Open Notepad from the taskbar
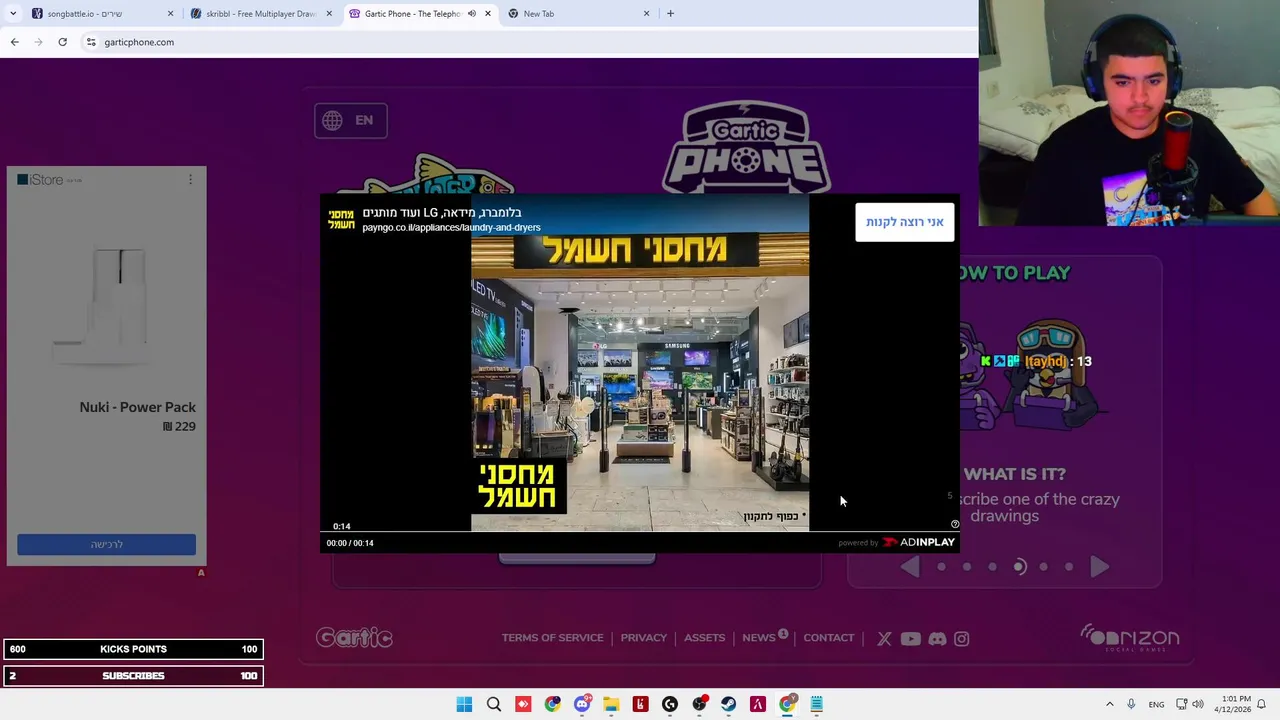Screen dimensions: 1280x720 coord(816,704)
